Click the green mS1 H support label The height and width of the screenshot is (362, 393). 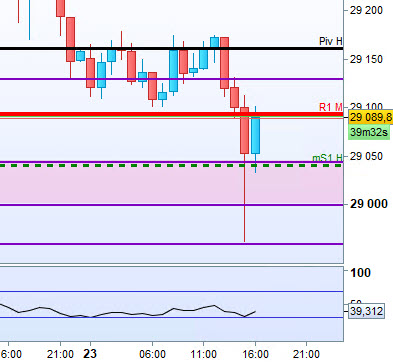[327, 158]
